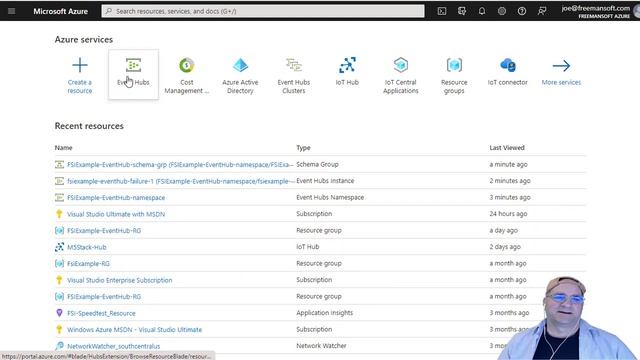Open IoT connector service
The image size is (640, 360).
coord(507,71)
